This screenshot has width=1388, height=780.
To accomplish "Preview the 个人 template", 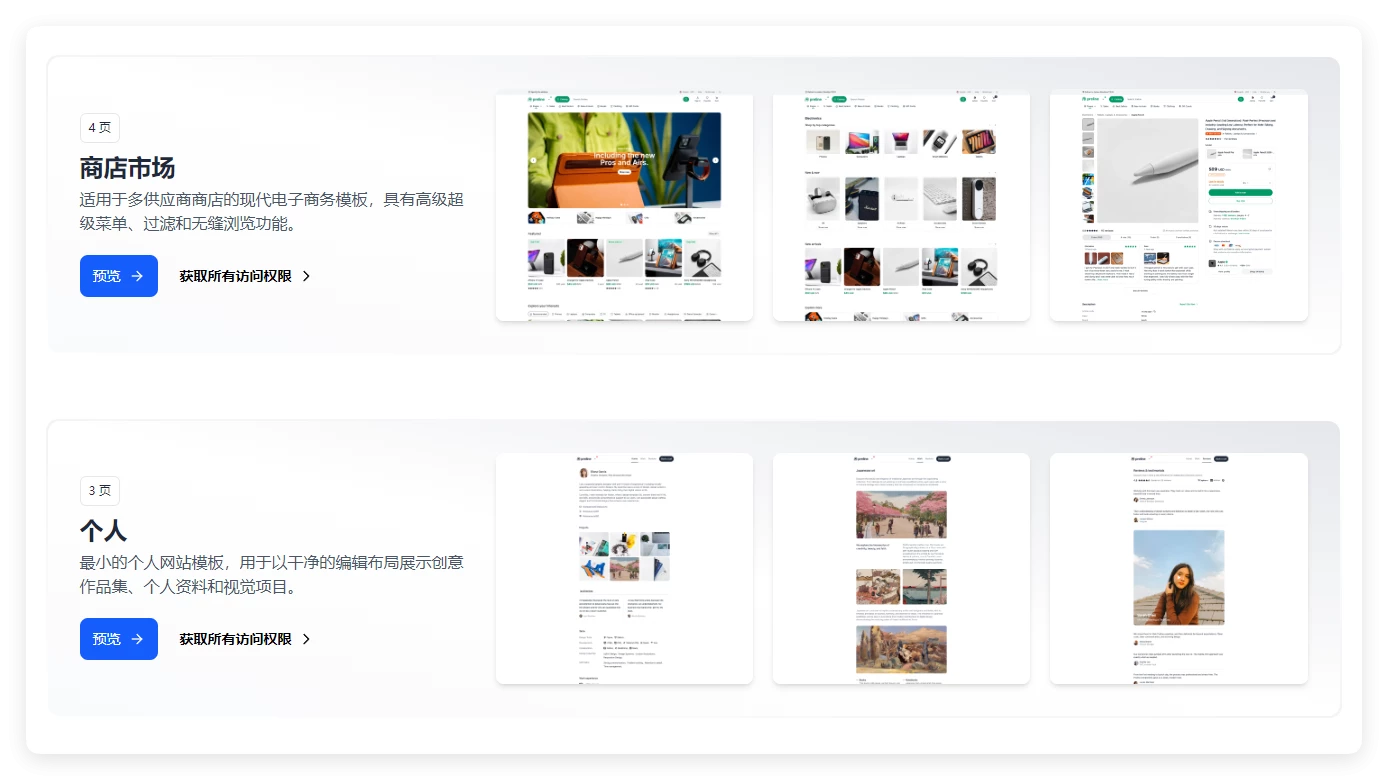I will tap(118, 639).
